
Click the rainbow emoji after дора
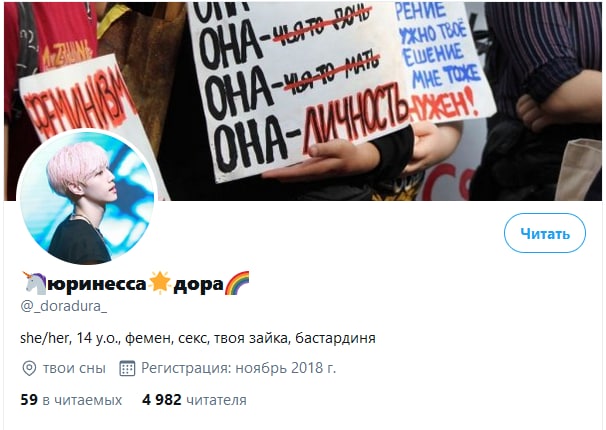[237, 283]
